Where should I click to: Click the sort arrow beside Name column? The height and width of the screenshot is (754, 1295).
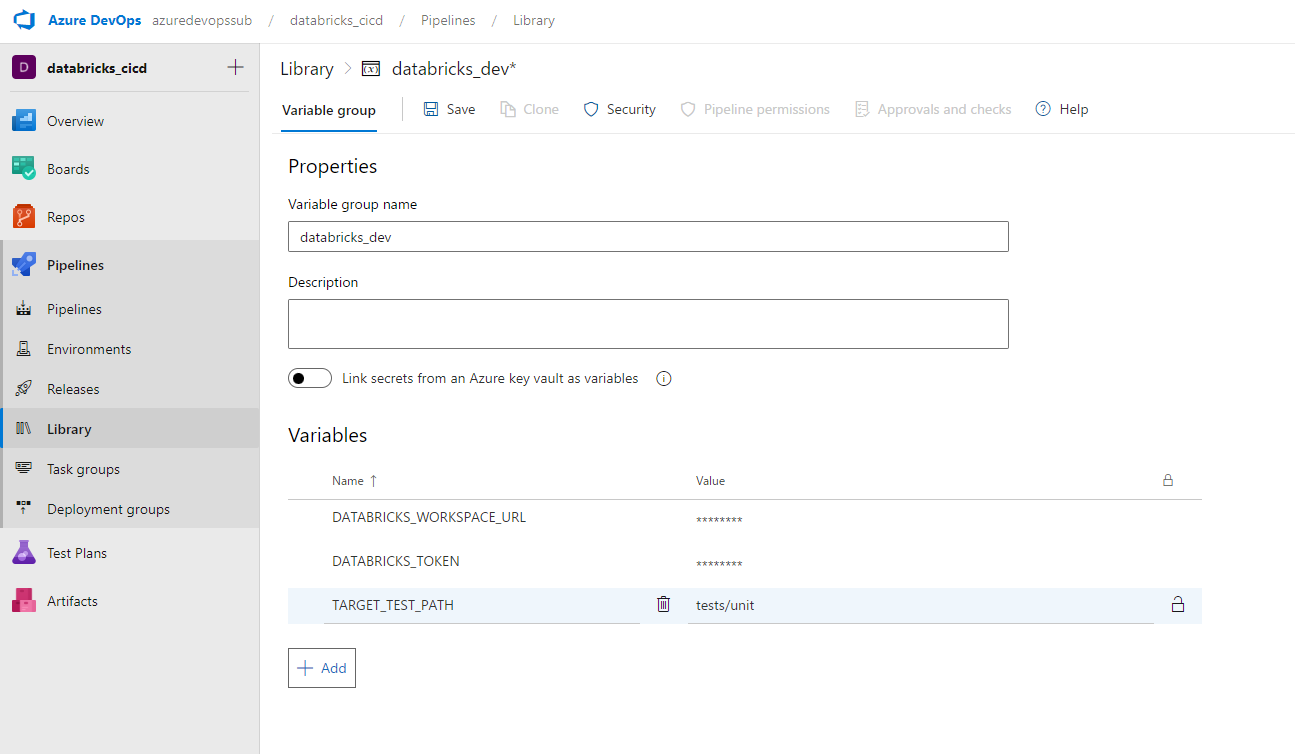[374, 481]
